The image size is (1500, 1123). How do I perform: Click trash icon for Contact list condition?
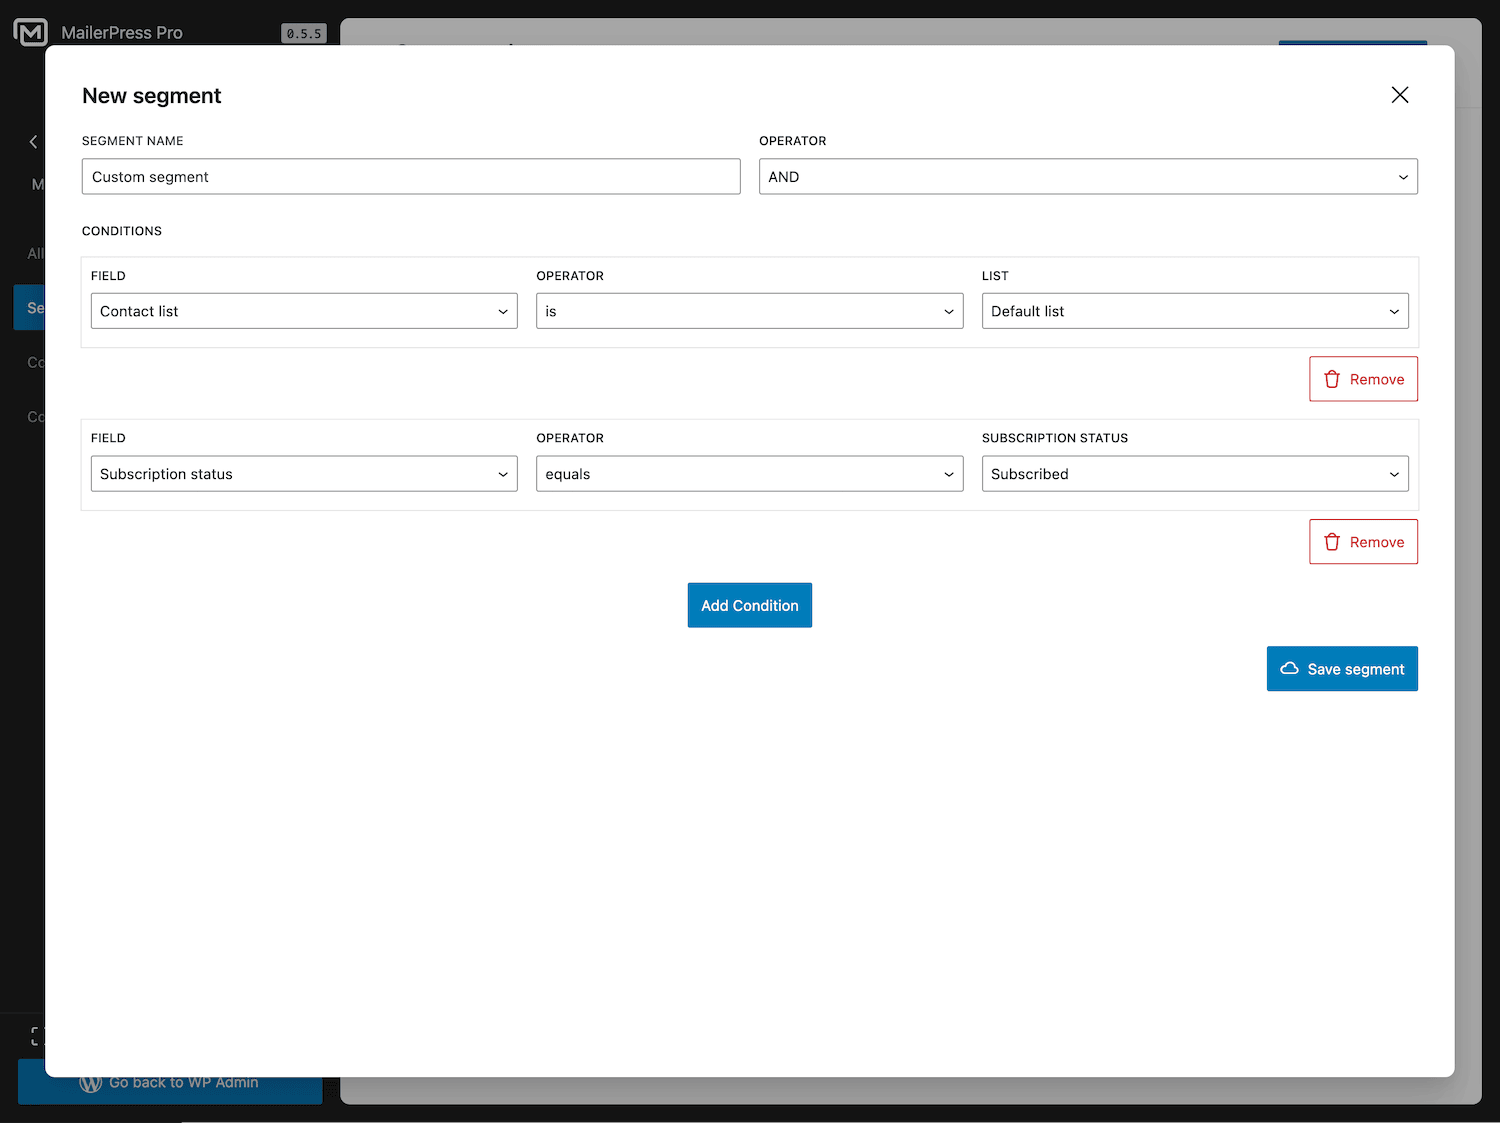click(x=1332, y=380)
